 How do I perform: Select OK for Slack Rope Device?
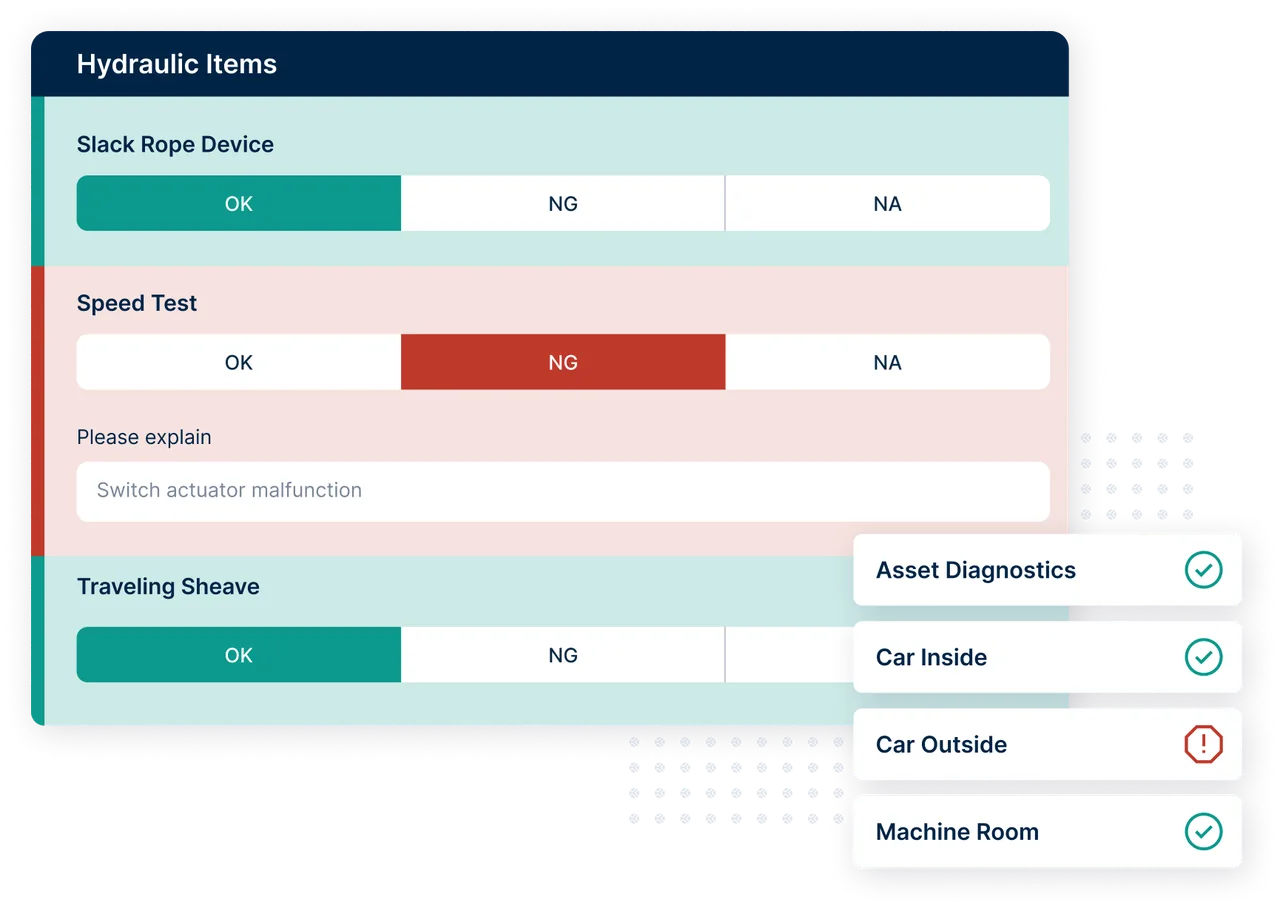[239, 203]
